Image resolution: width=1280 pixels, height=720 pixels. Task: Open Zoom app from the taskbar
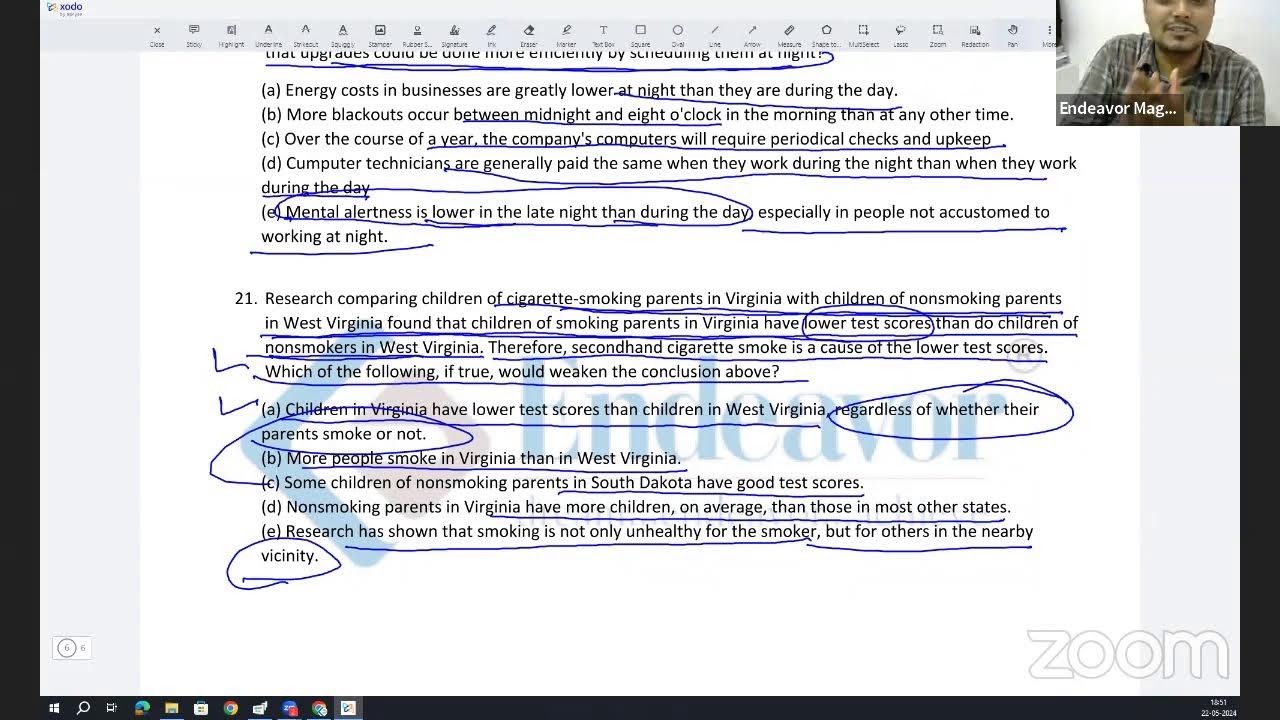pos(289,708)
